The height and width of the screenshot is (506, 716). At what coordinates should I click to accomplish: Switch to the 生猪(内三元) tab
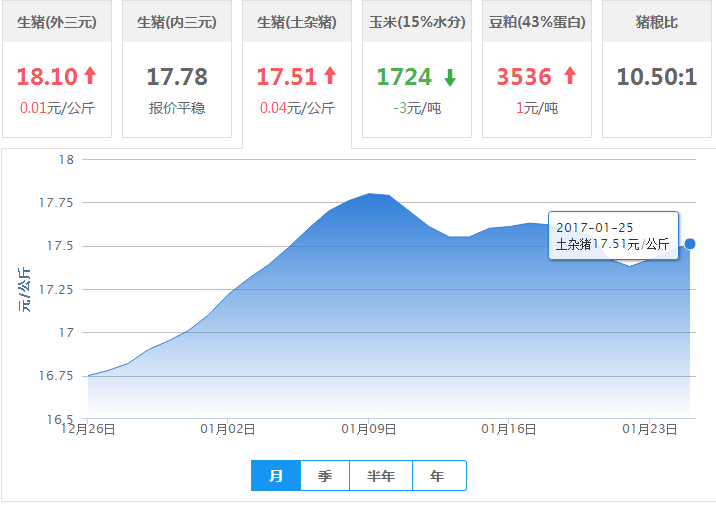[177, 22]
